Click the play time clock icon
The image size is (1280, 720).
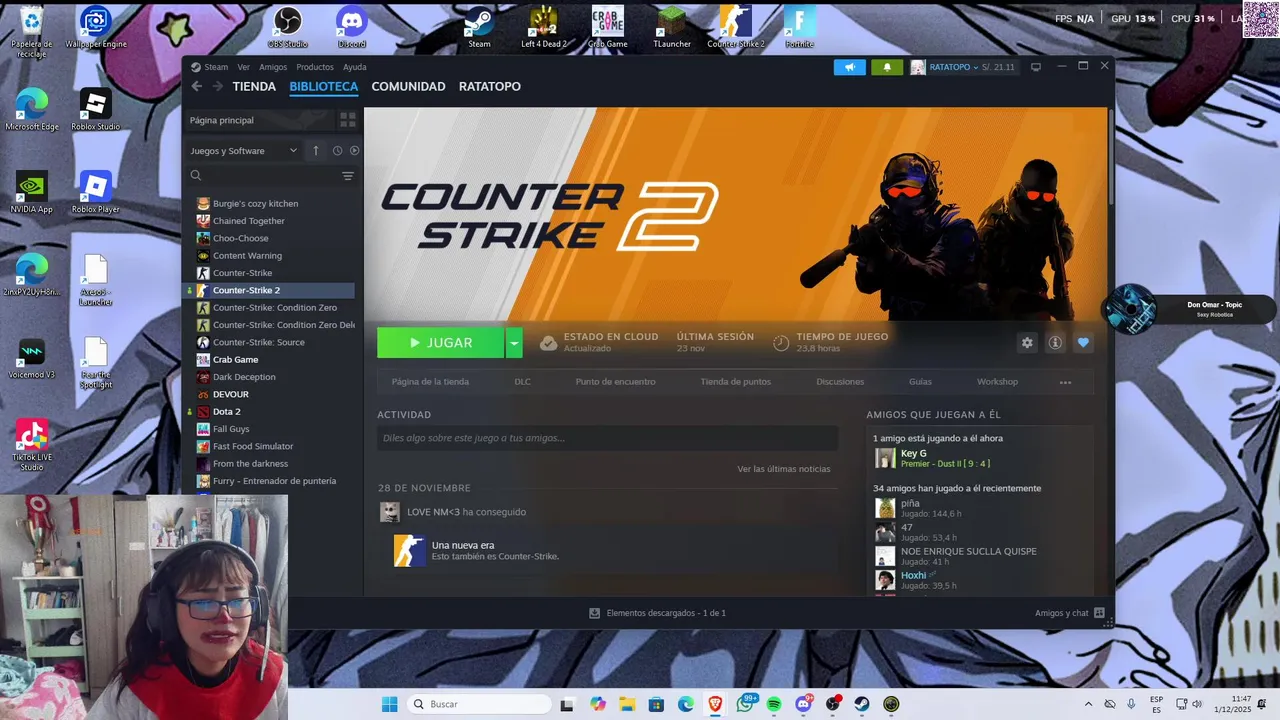[x=781, y=343]
